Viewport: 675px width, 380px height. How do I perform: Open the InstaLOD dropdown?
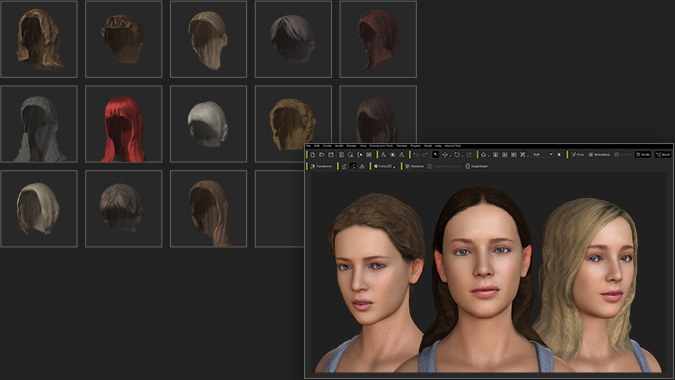[384, 166]
